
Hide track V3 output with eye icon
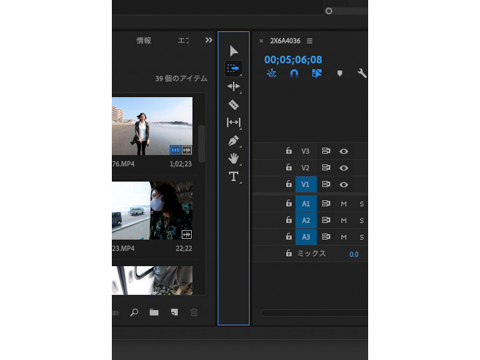click(x=344, y=151)
